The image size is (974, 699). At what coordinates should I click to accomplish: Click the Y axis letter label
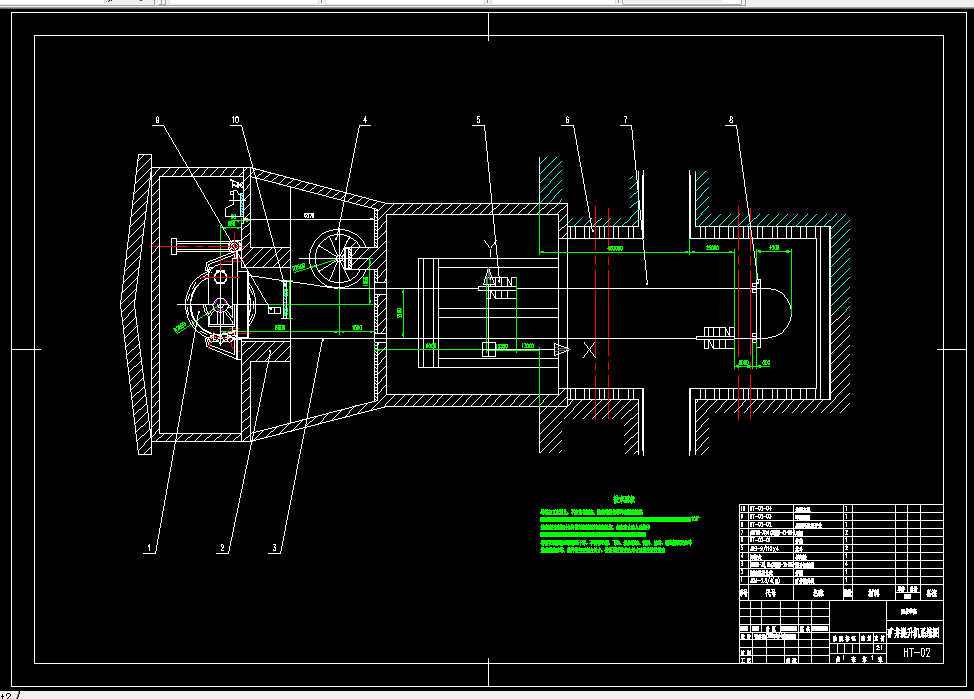pyautogui.click(x=491, y=249)
